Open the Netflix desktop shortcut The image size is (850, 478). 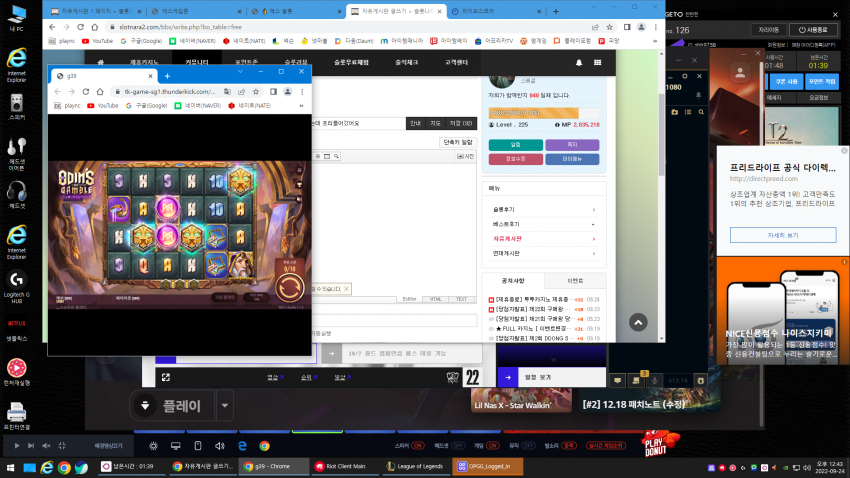click(17, 330)
